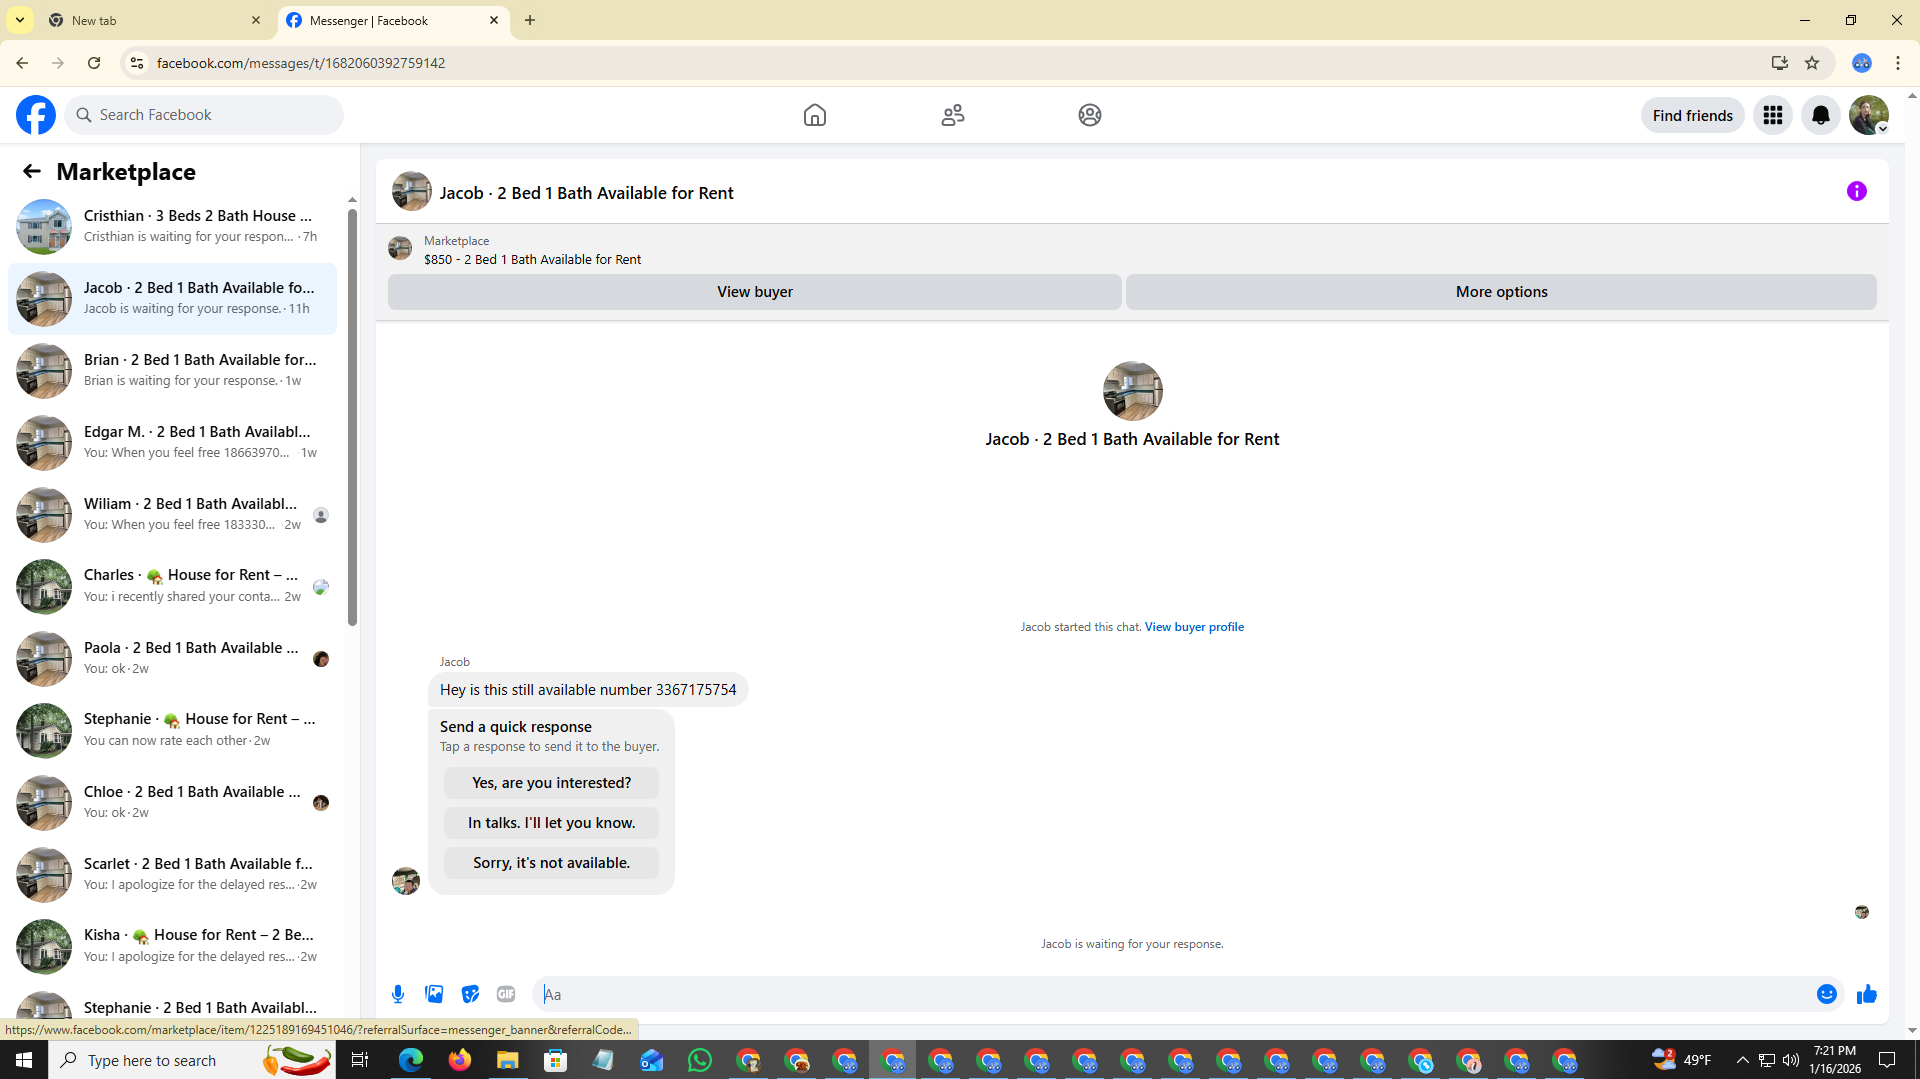The image size is (1920, 1079).
Task: Click the large listing photo above Jacob's name
Action: [x=1132, y=391]
